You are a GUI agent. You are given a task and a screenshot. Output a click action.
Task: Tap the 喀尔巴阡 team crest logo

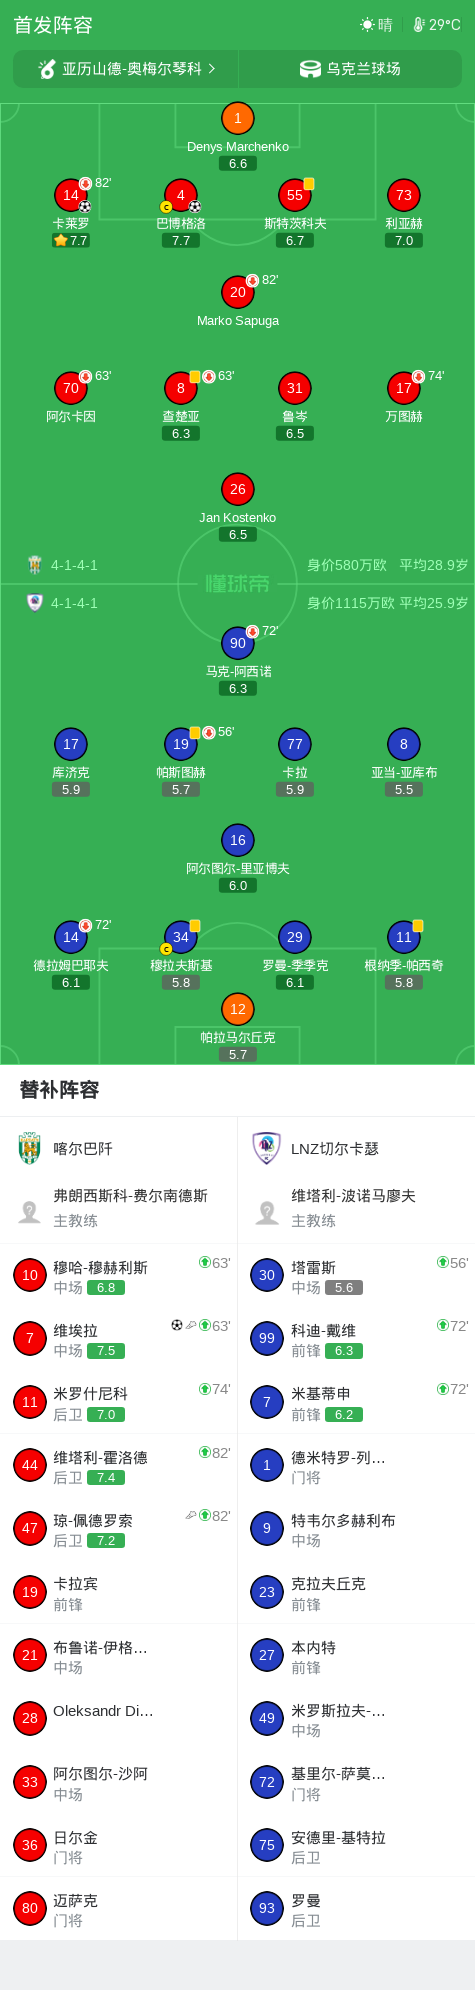[x=30, y=1148]
